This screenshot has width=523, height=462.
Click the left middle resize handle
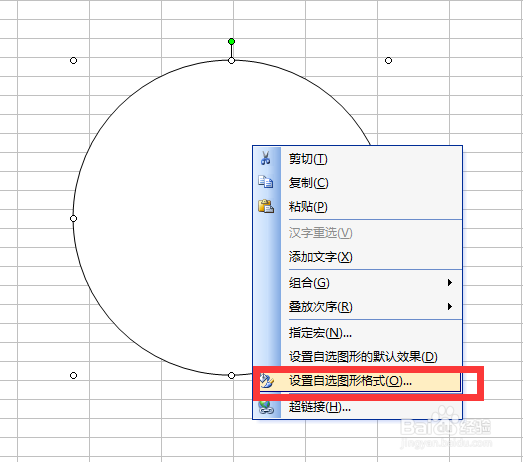(73, 218)
